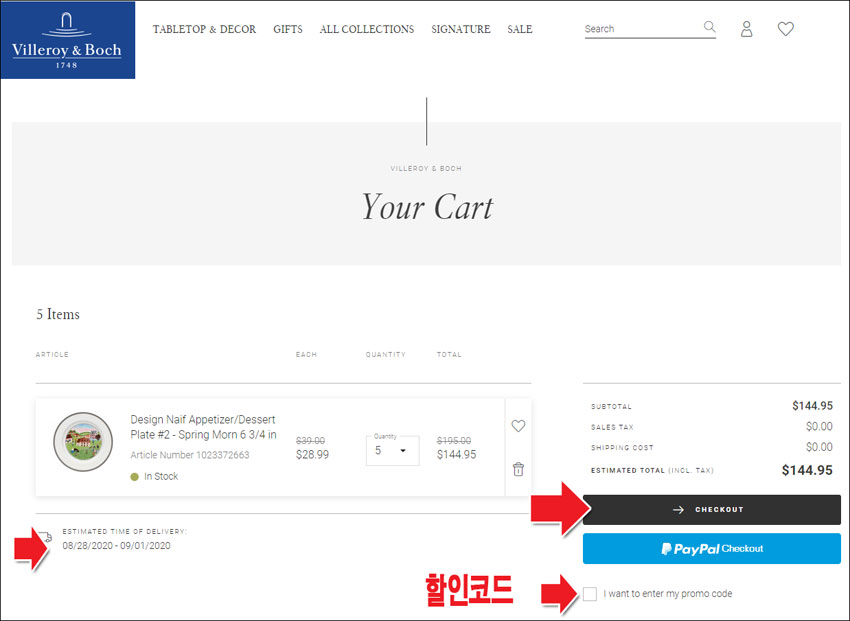Open Tabletop & Decor menu
This screenshot has width=850, height=621.
[x=204, y=29]
